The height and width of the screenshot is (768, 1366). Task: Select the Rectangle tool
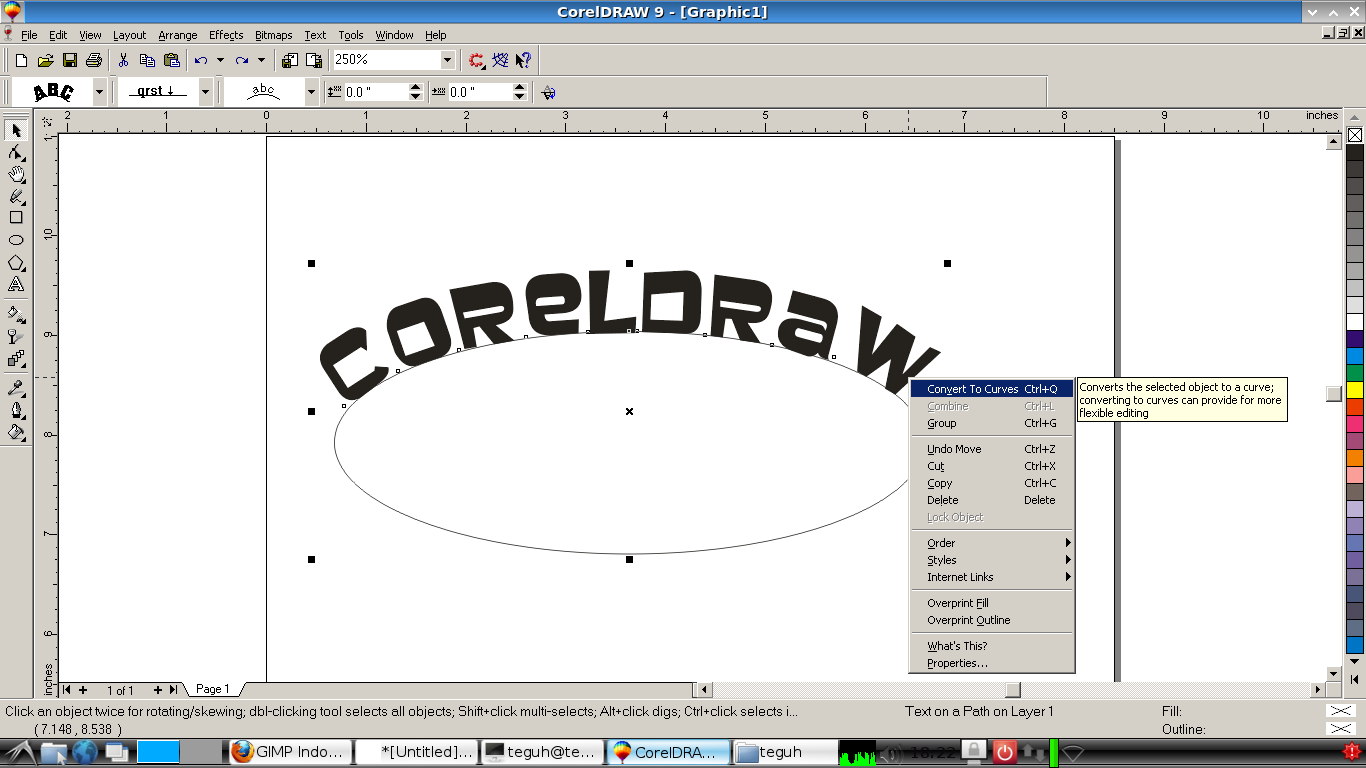pos(16,218)
